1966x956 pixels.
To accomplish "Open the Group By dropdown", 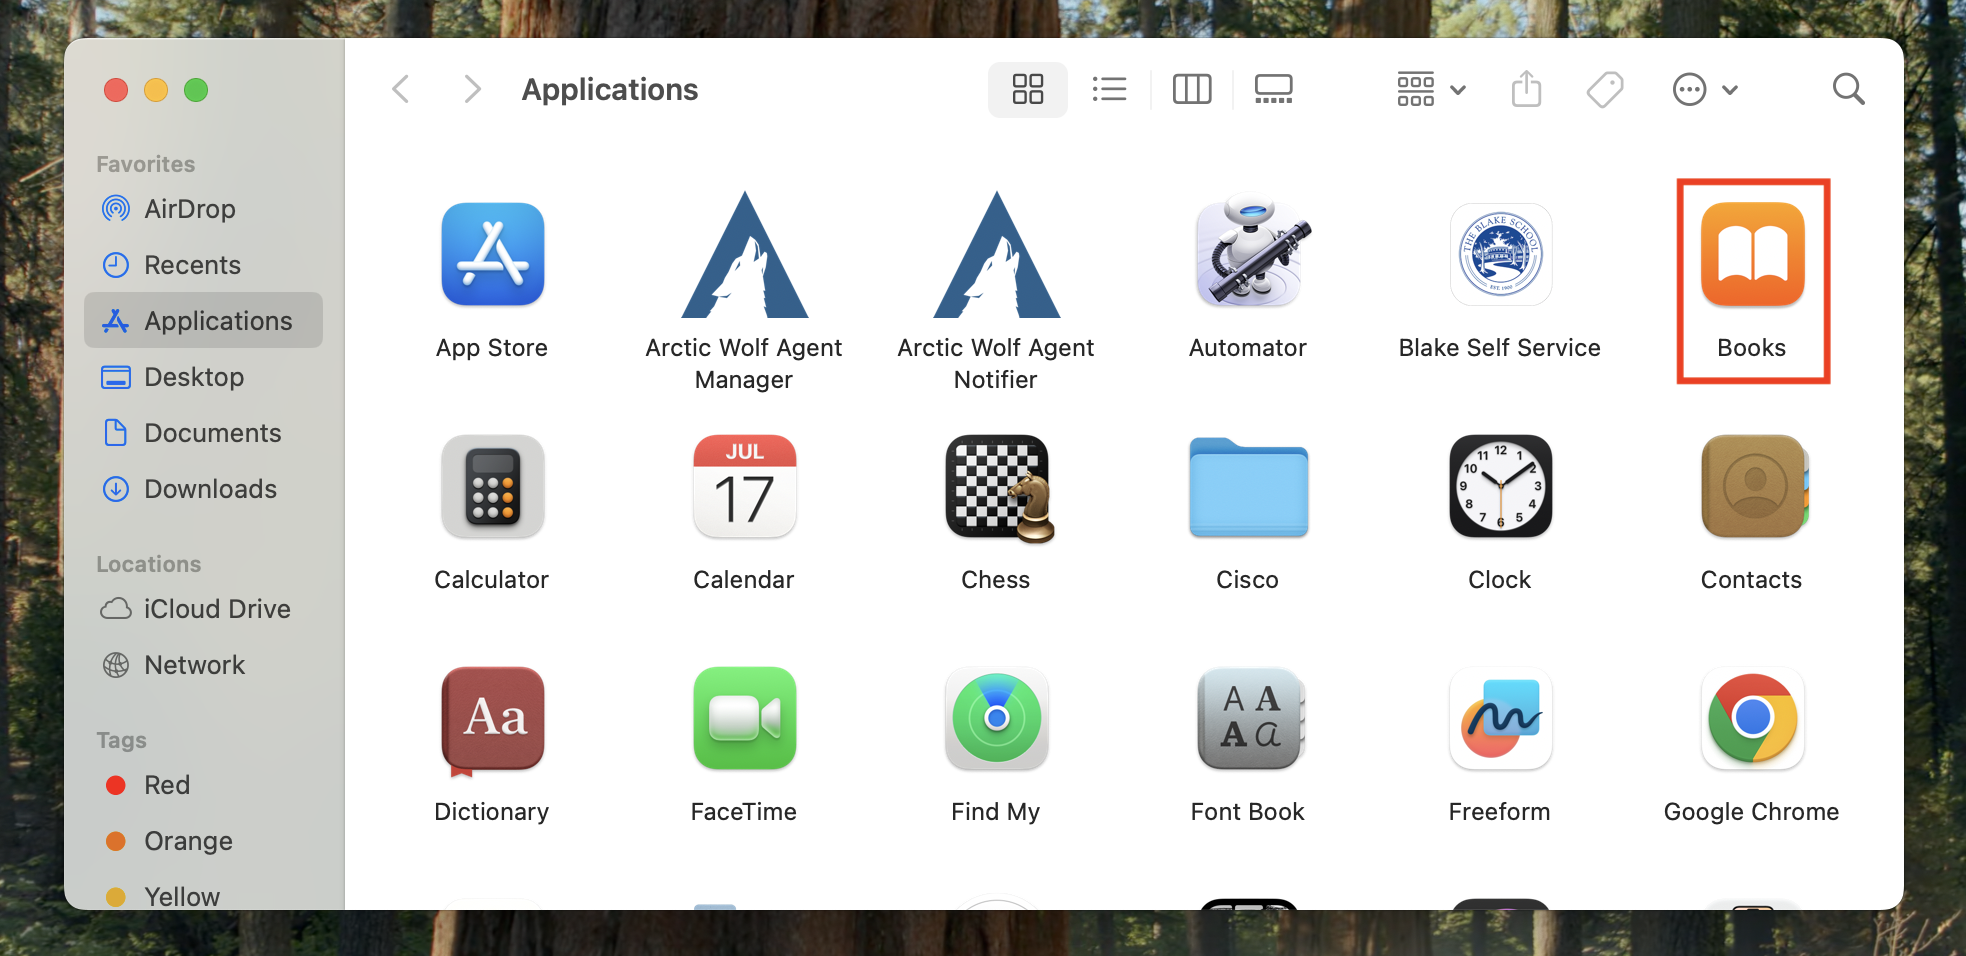I will click(x=1431, y=89).
